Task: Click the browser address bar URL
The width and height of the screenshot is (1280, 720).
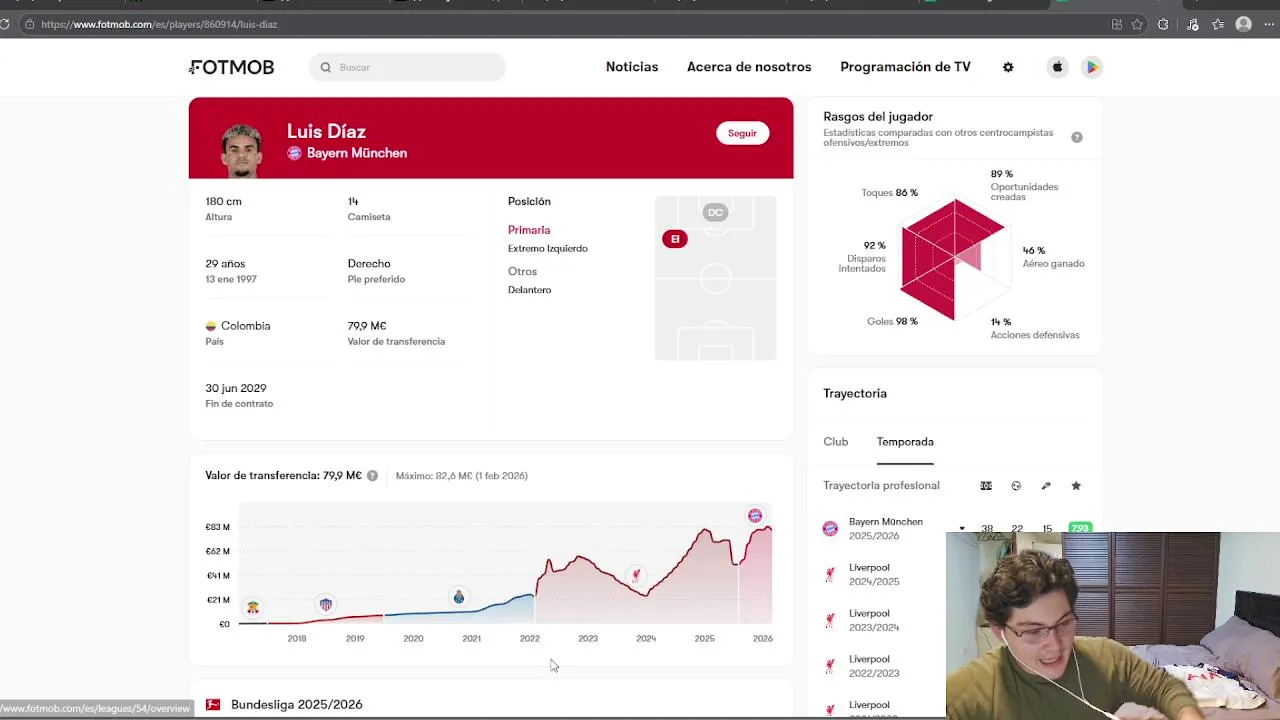Action: pyautogui.click(x=159, y=24)
